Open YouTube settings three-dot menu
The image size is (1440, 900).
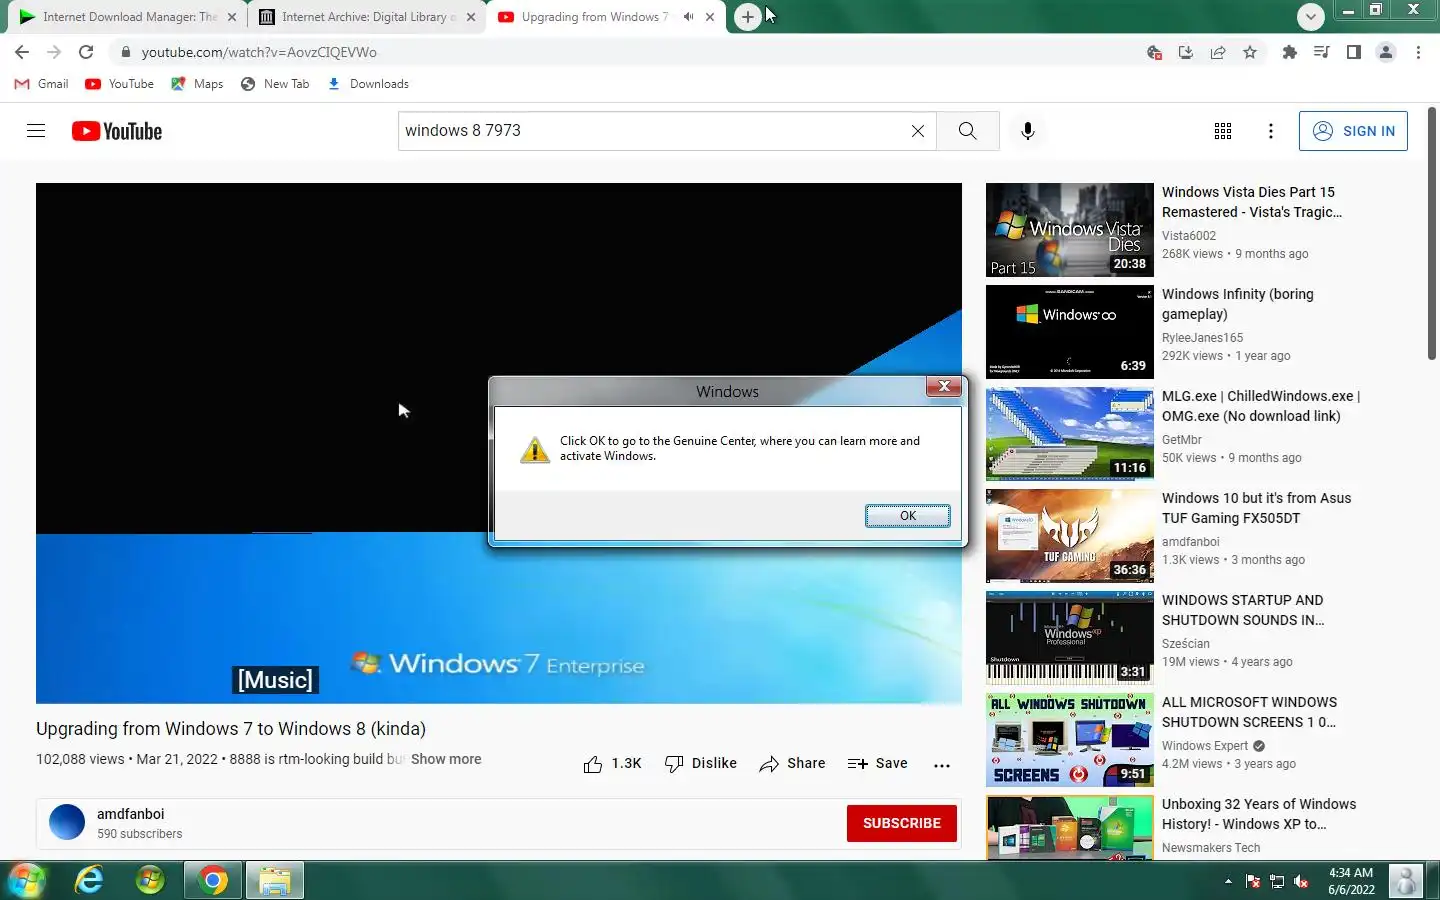tap(1270, 131)
